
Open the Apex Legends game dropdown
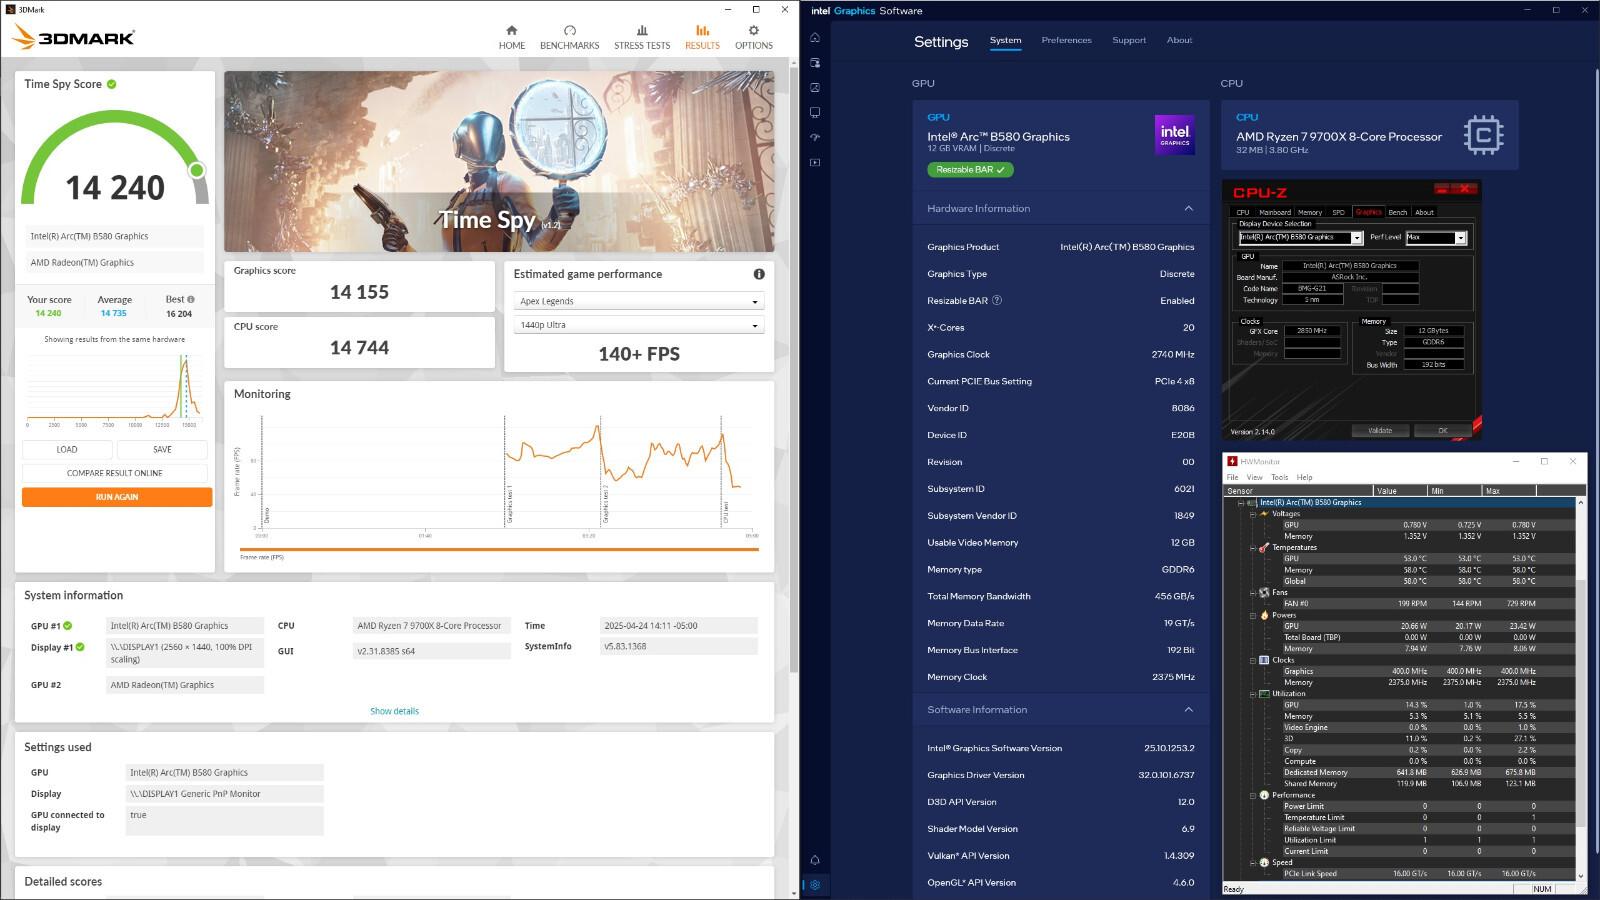tap(639, 301)
